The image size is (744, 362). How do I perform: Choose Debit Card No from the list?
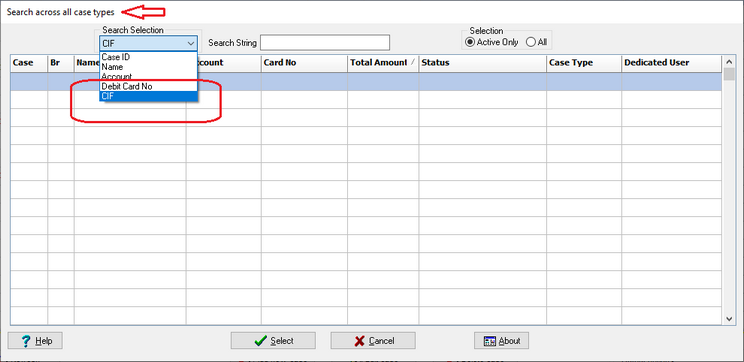[x=149, y=86]
